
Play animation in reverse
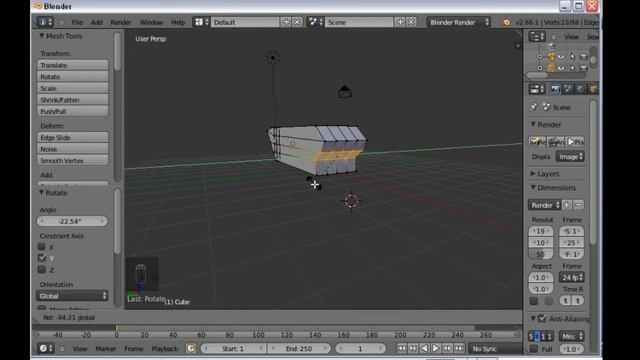[x=424, y=348]
